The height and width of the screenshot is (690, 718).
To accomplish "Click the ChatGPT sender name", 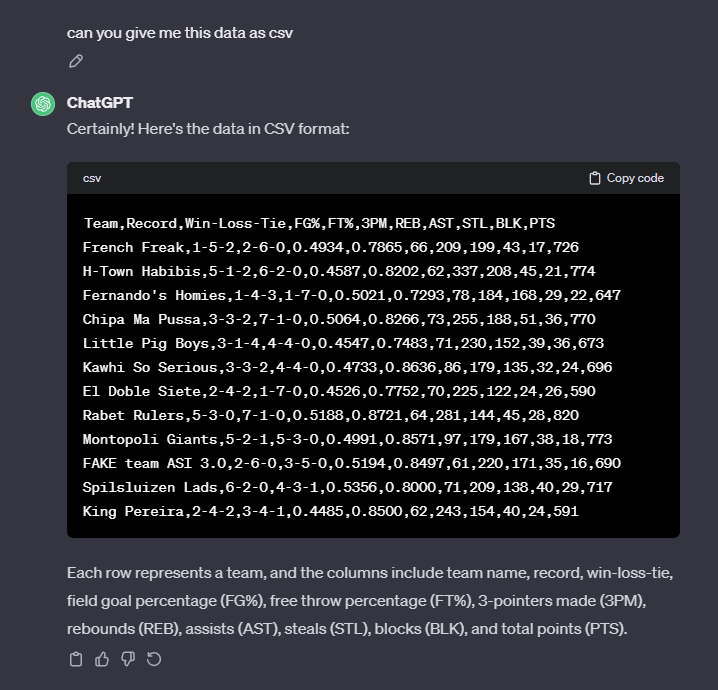I will point(100,103).
